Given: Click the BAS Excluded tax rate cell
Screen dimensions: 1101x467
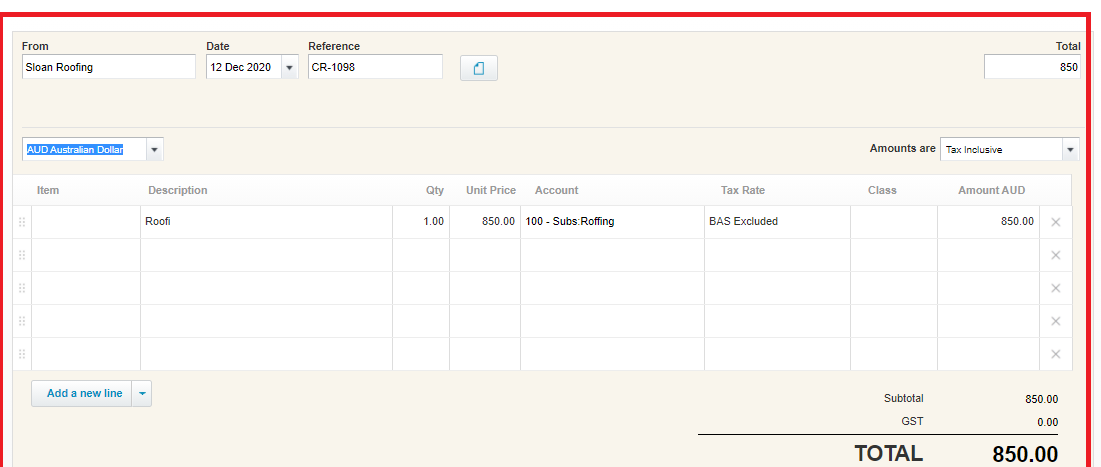Looking at the screenshot, I should tap(777, 222).
